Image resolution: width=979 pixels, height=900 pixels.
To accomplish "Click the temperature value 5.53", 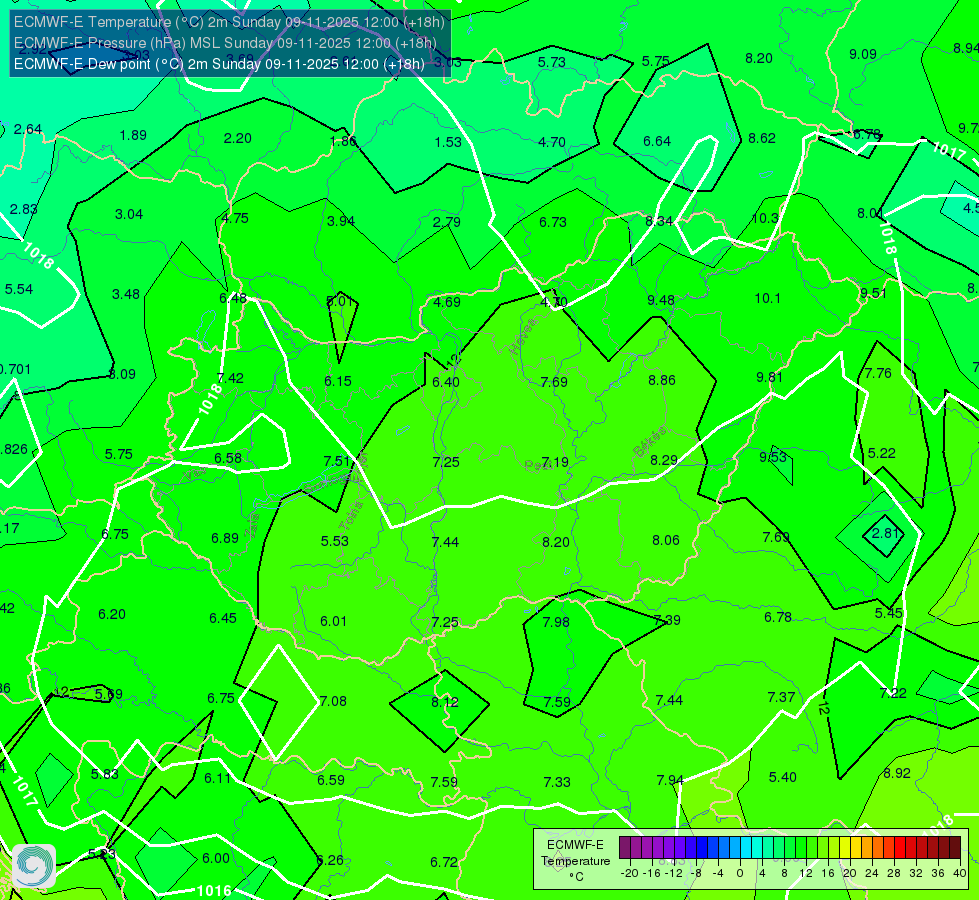I will tap(335, 541).
